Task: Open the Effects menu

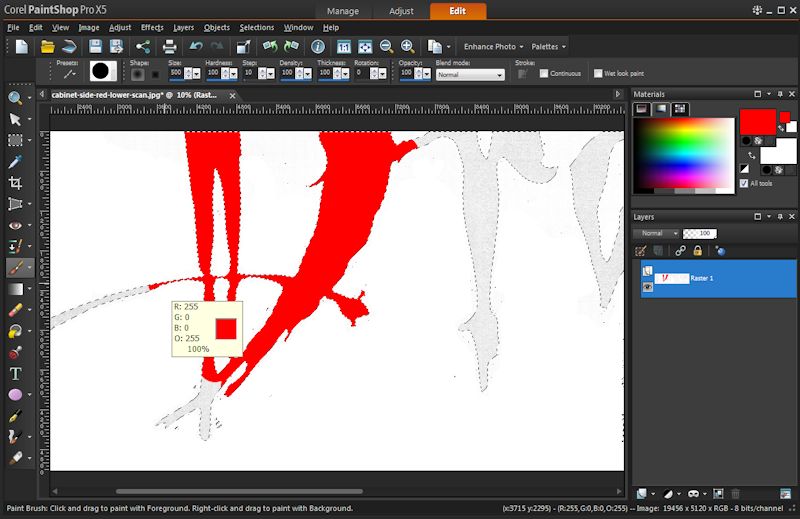Action: [152, 27]
